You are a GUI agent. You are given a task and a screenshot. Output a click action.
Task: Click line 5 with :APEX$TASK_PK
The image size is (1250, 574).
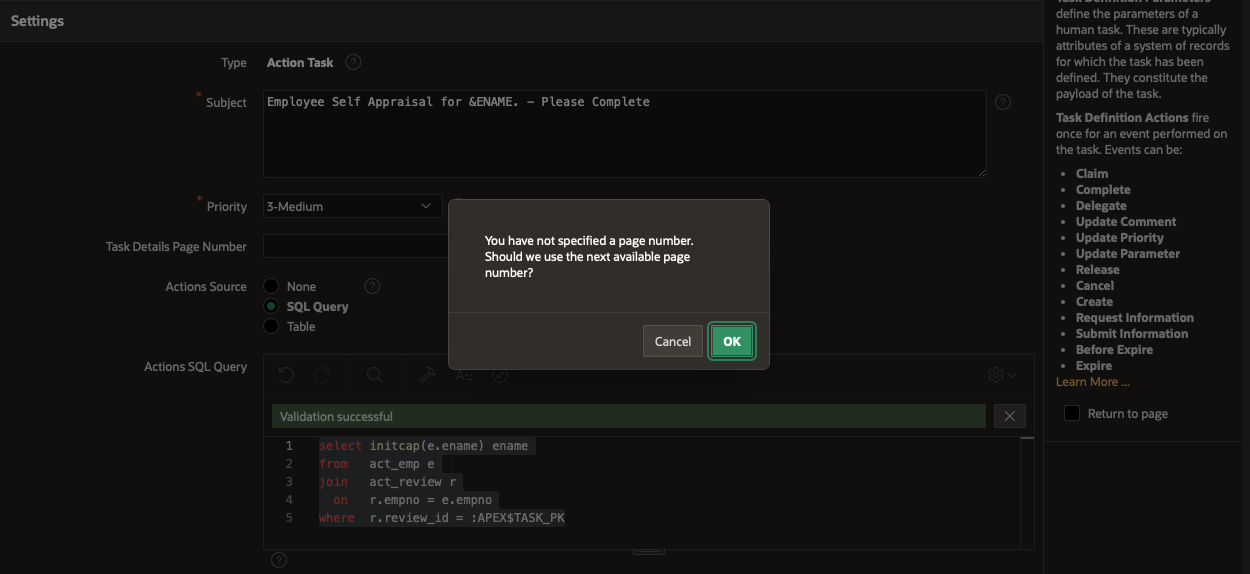442,518
